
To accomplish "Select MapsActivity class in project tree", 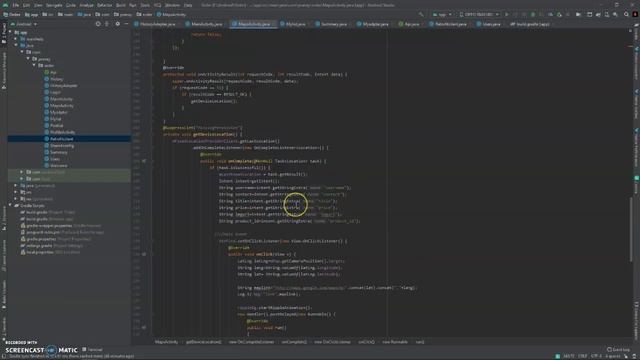I will [59, 106].
